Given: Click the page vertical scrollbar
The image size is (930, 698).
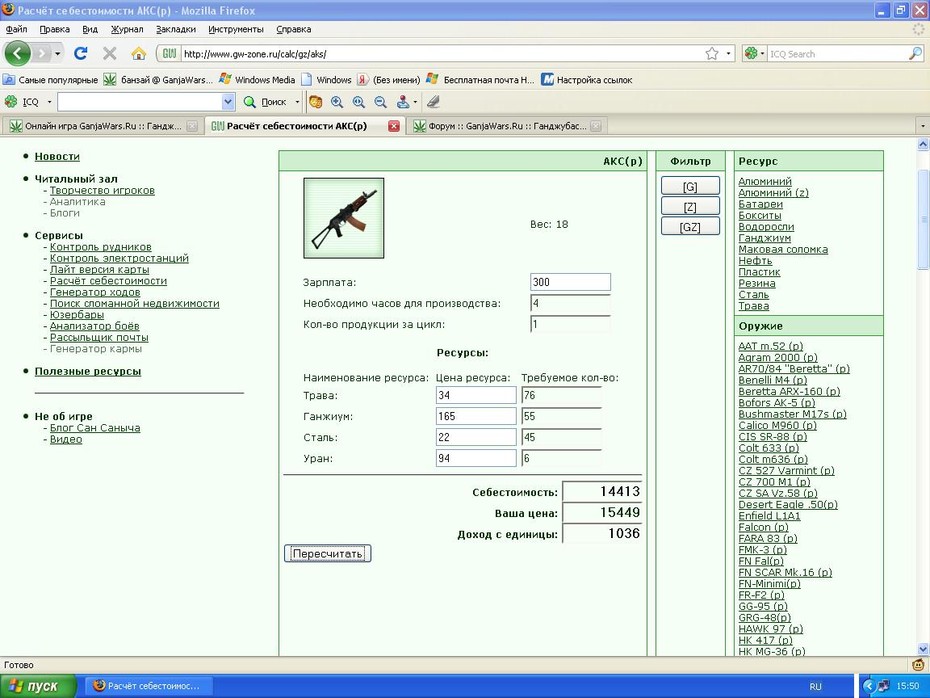Looking at the screenshot, I should coord(923,397).
